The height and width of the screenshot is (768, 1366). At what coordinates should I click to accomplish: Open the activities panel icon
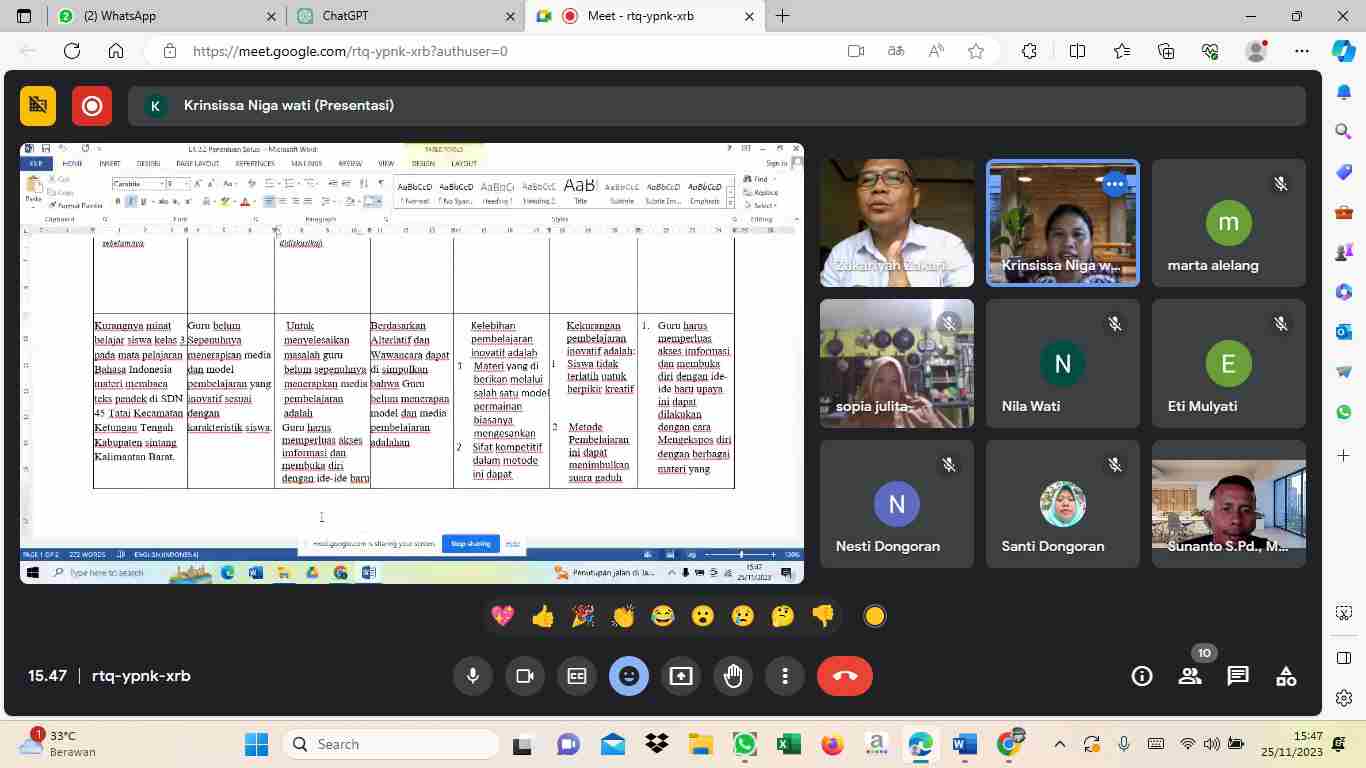[x=1286, y=676]
